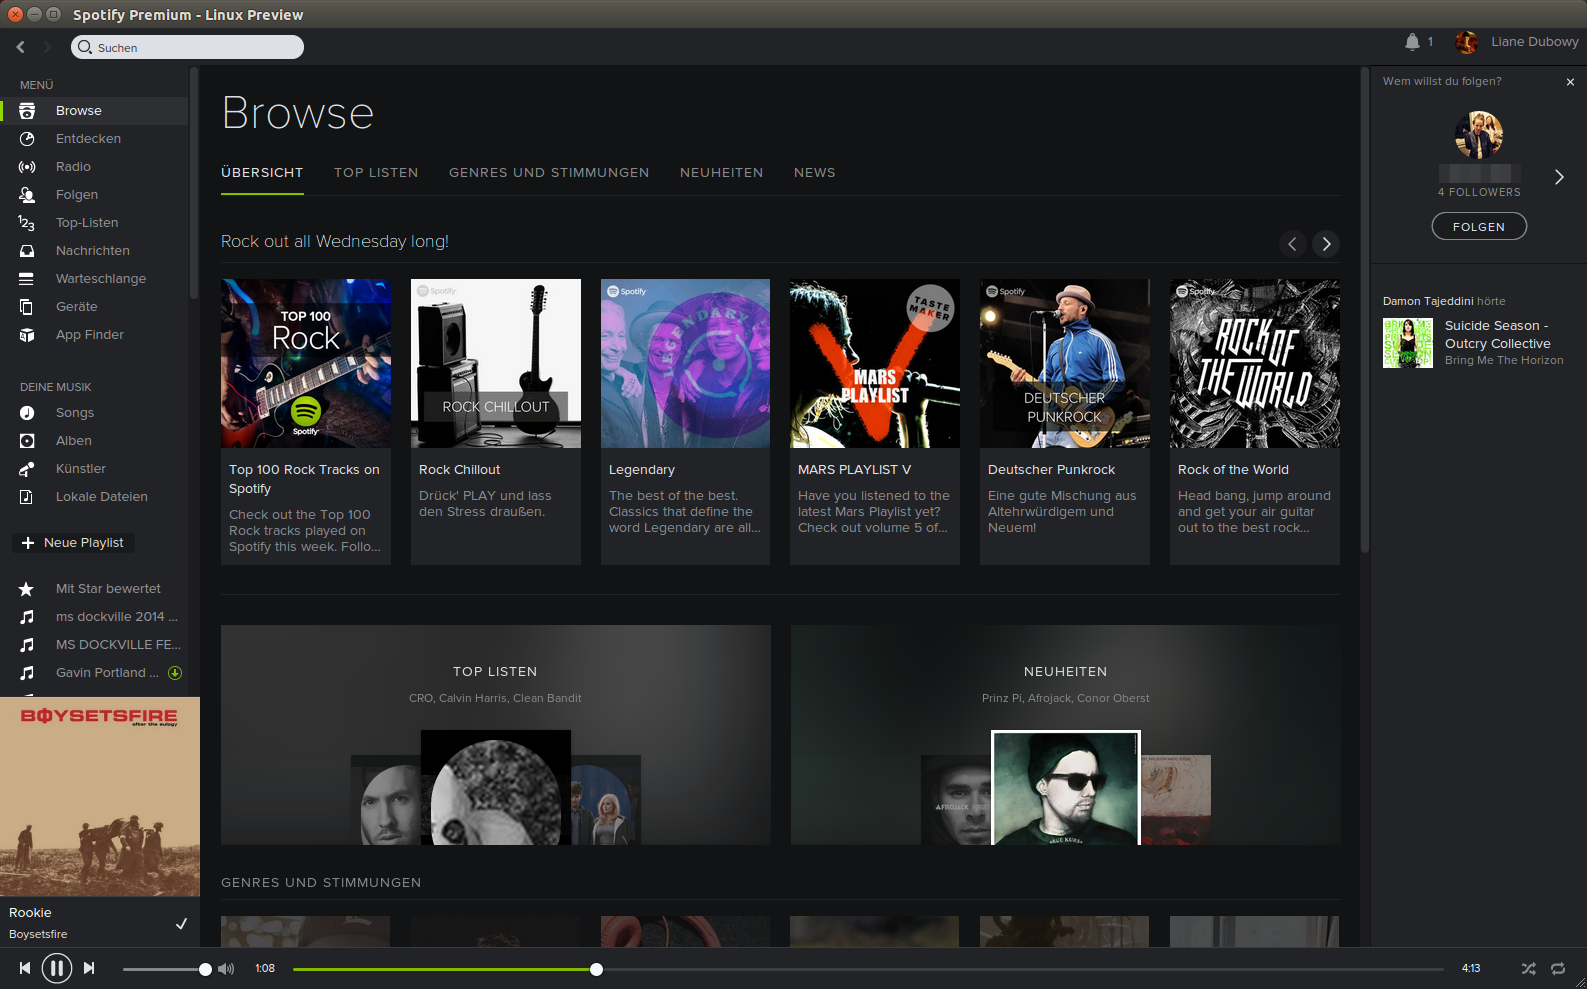1587x989 pixels.
Task: Show next suggested user to follow
Action: (x=1559, y=177)
